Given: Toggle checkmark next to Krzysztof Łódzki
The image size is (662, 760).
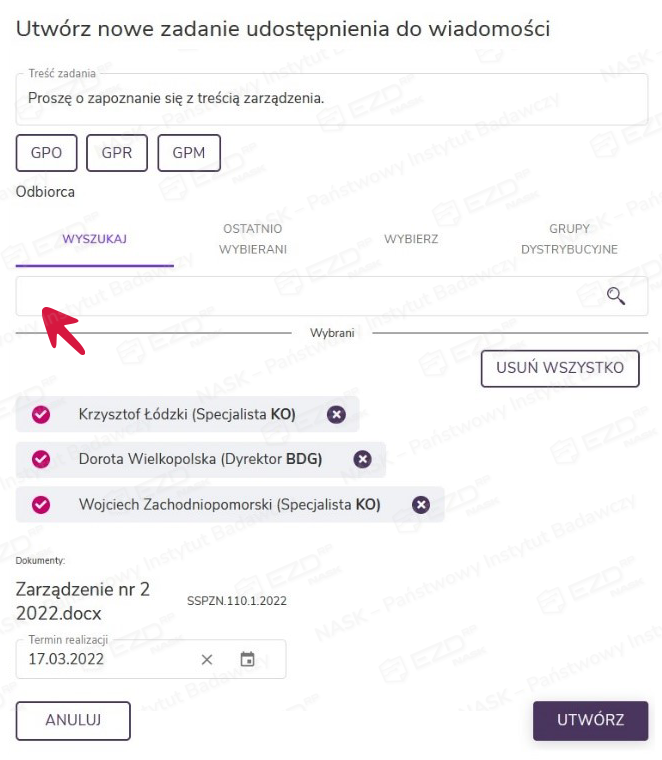Looking at the screenshot, I should tap(41, 414).
